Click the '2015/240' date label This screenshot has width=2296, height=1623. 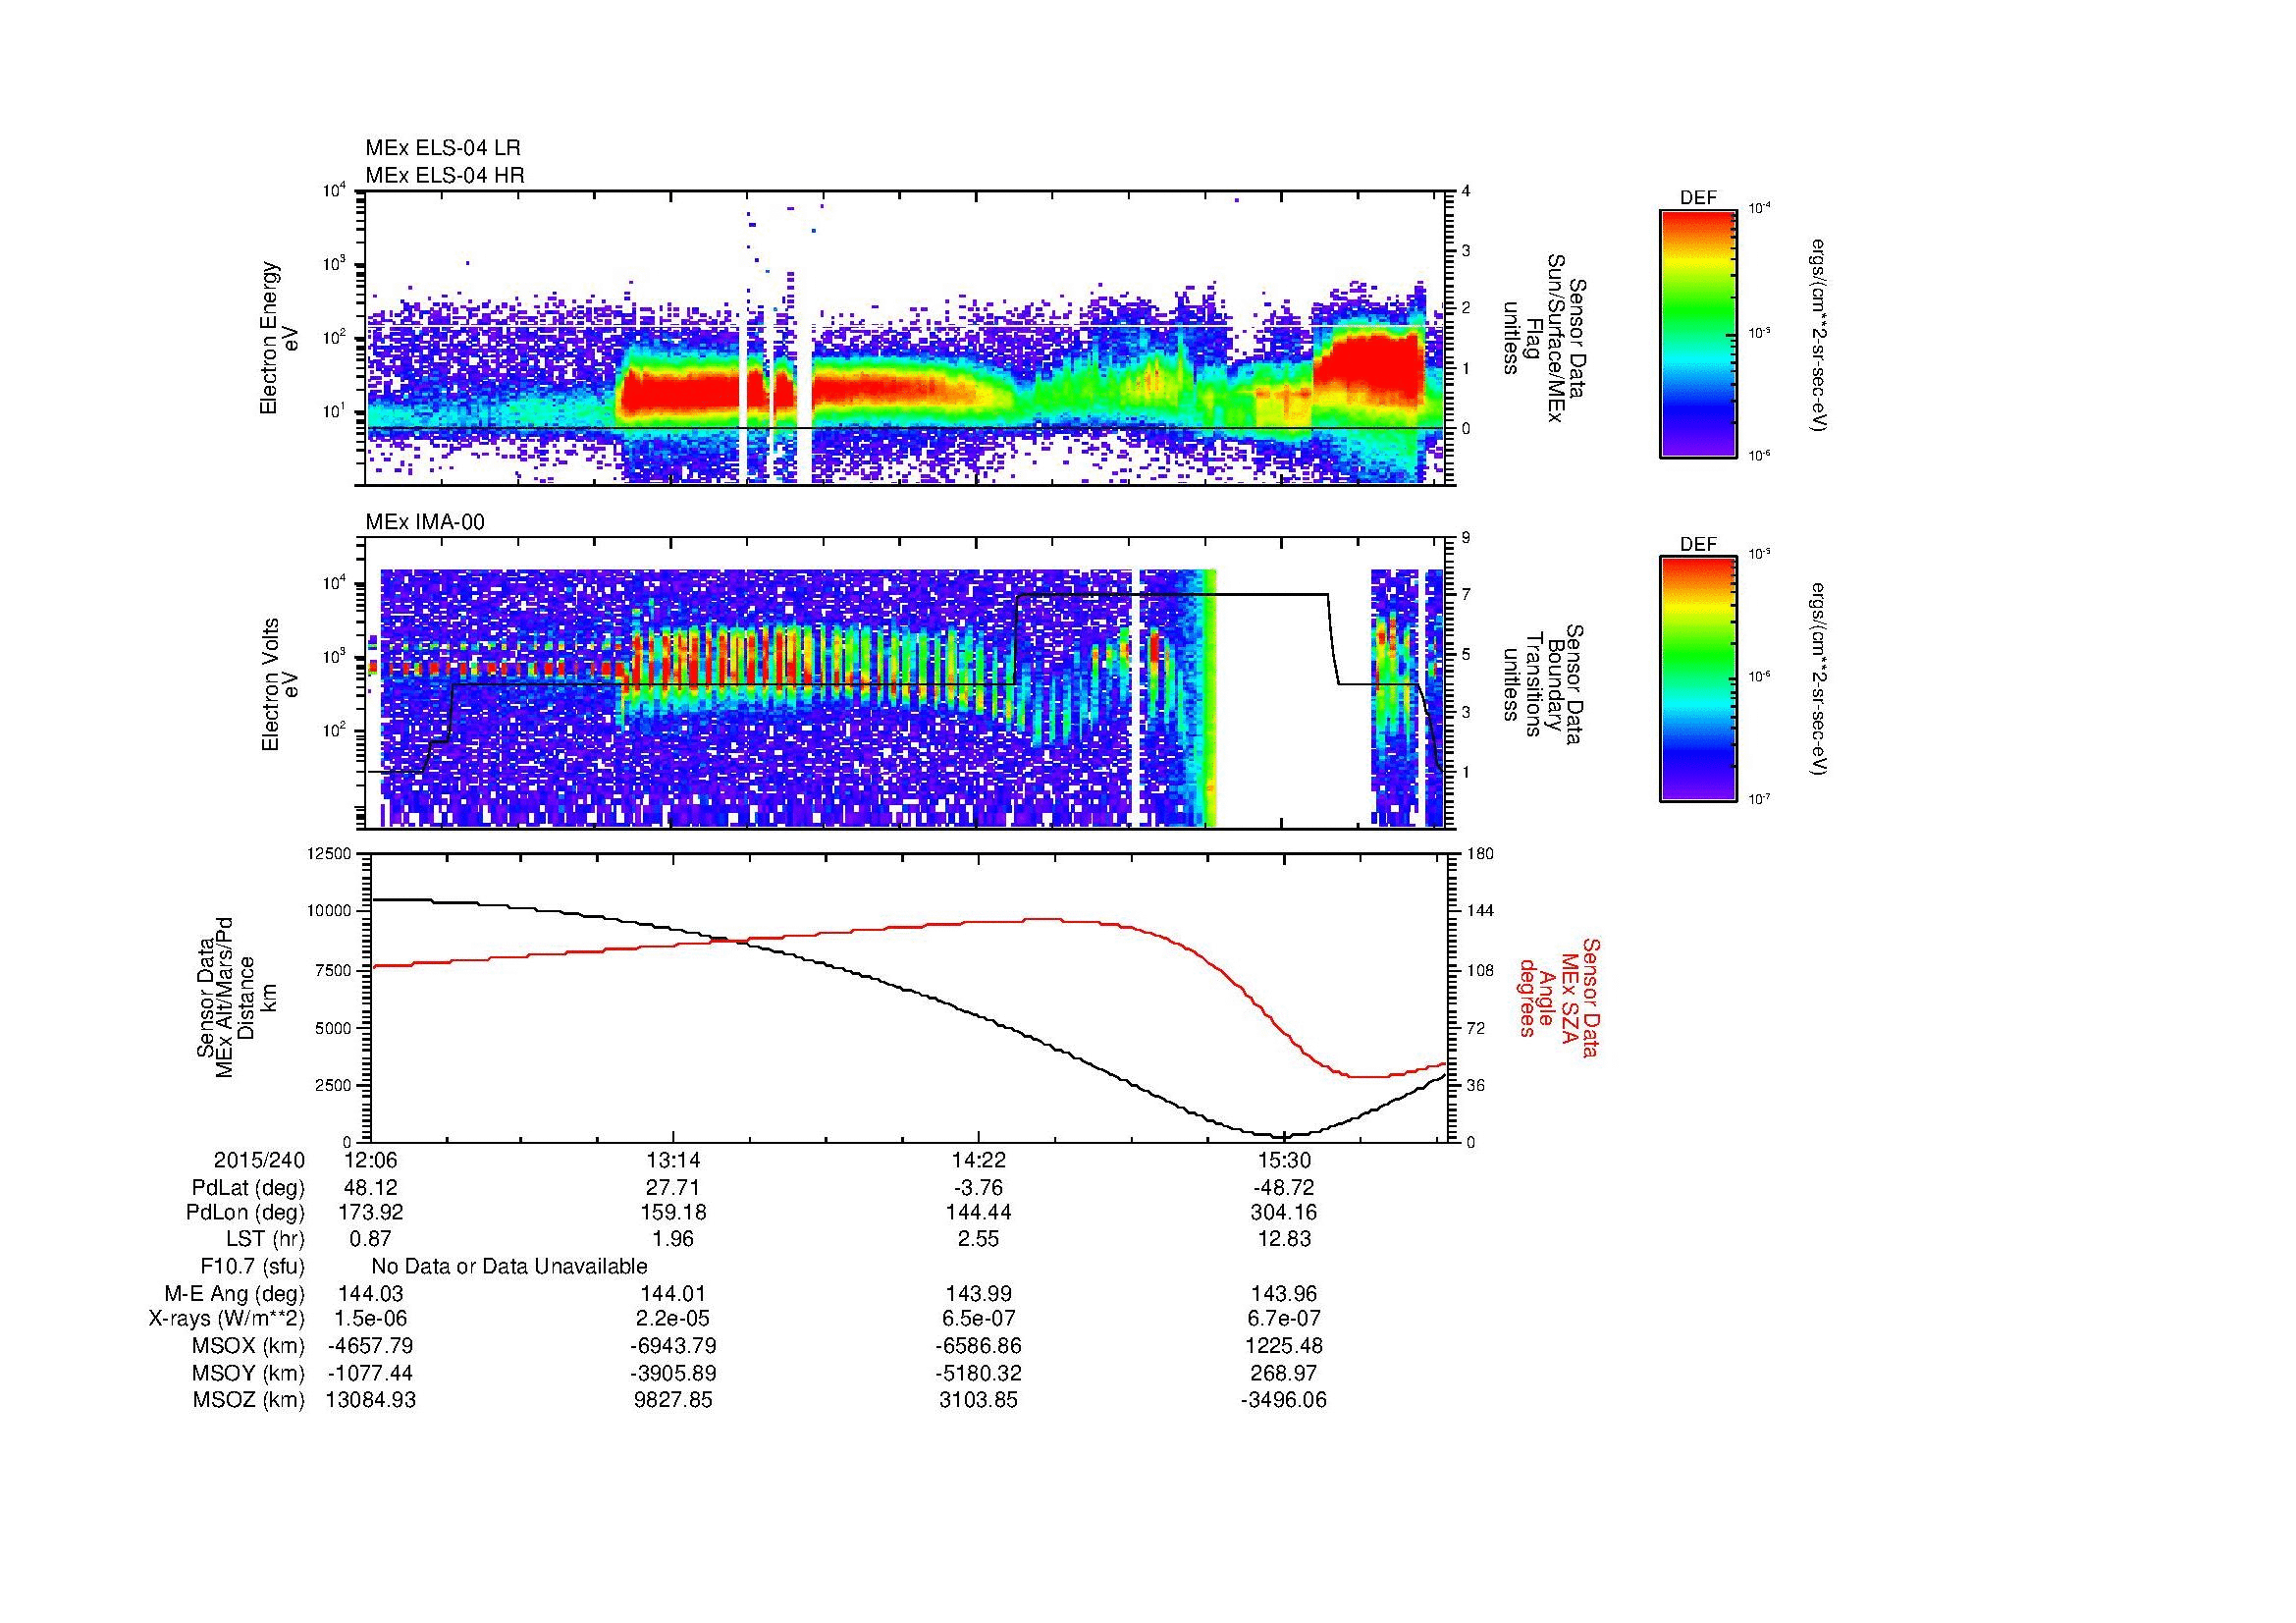pyautogui.click(x=259, y=1160)
